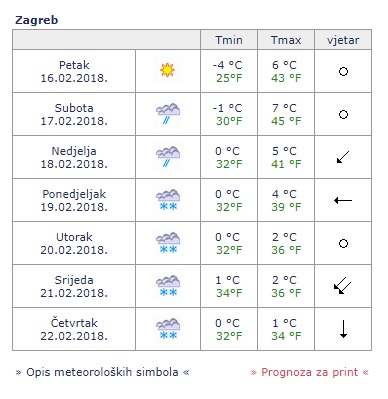Image resolution: width=388 pixels, height=399 pixels.
Task: Click the snow cloud icon for Četvrtak
Action: point(168,329)
